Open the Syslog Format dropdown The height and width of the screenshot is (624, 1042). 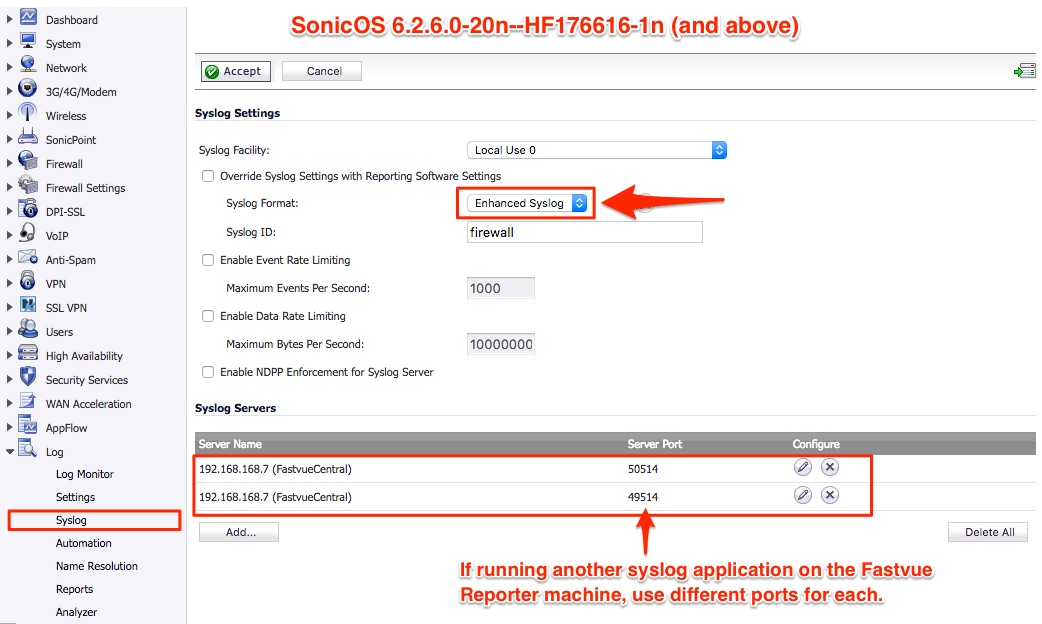(x=527, y=203)
